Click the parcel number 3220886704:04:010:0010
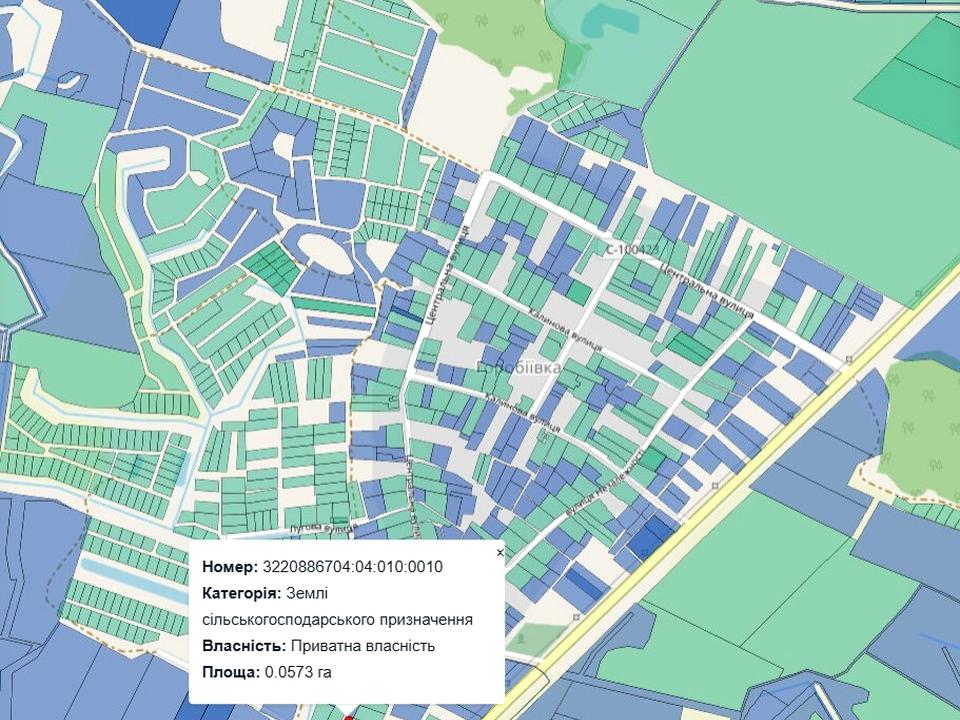 352,567
